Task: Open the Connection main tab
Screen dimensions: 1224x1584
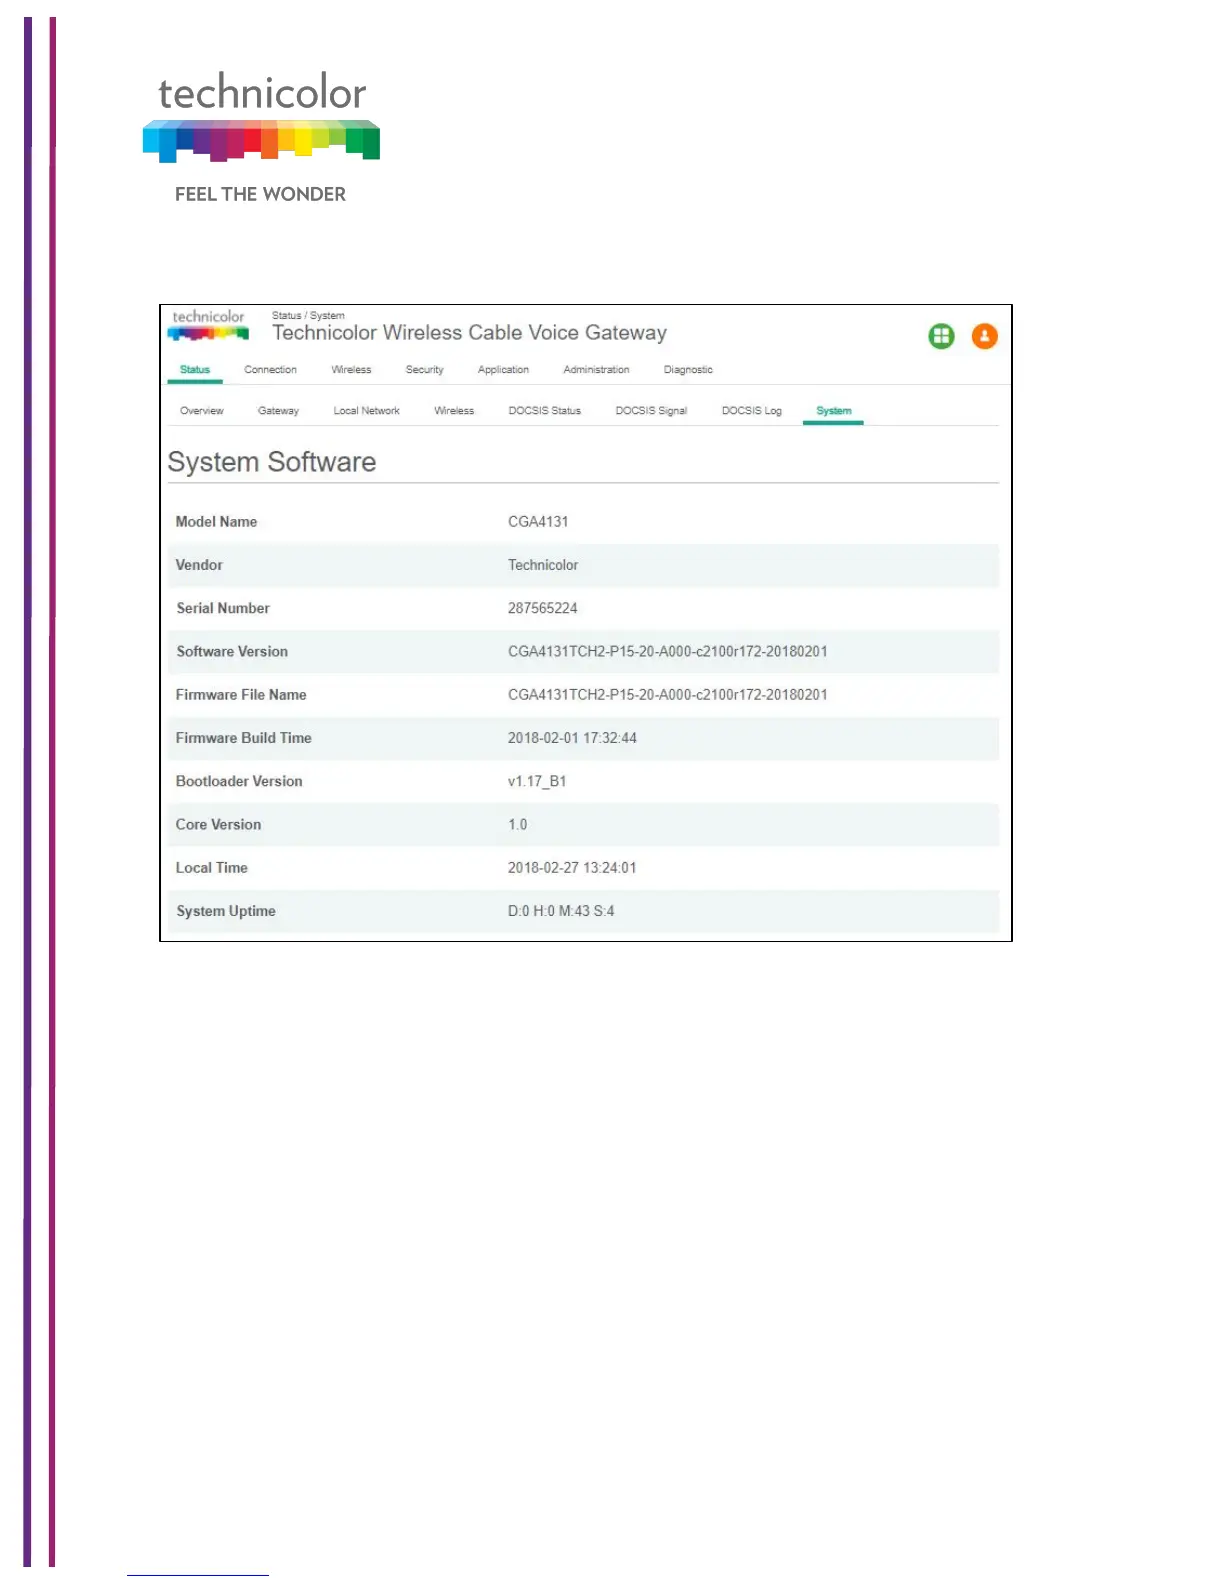Action: [270, 370]
